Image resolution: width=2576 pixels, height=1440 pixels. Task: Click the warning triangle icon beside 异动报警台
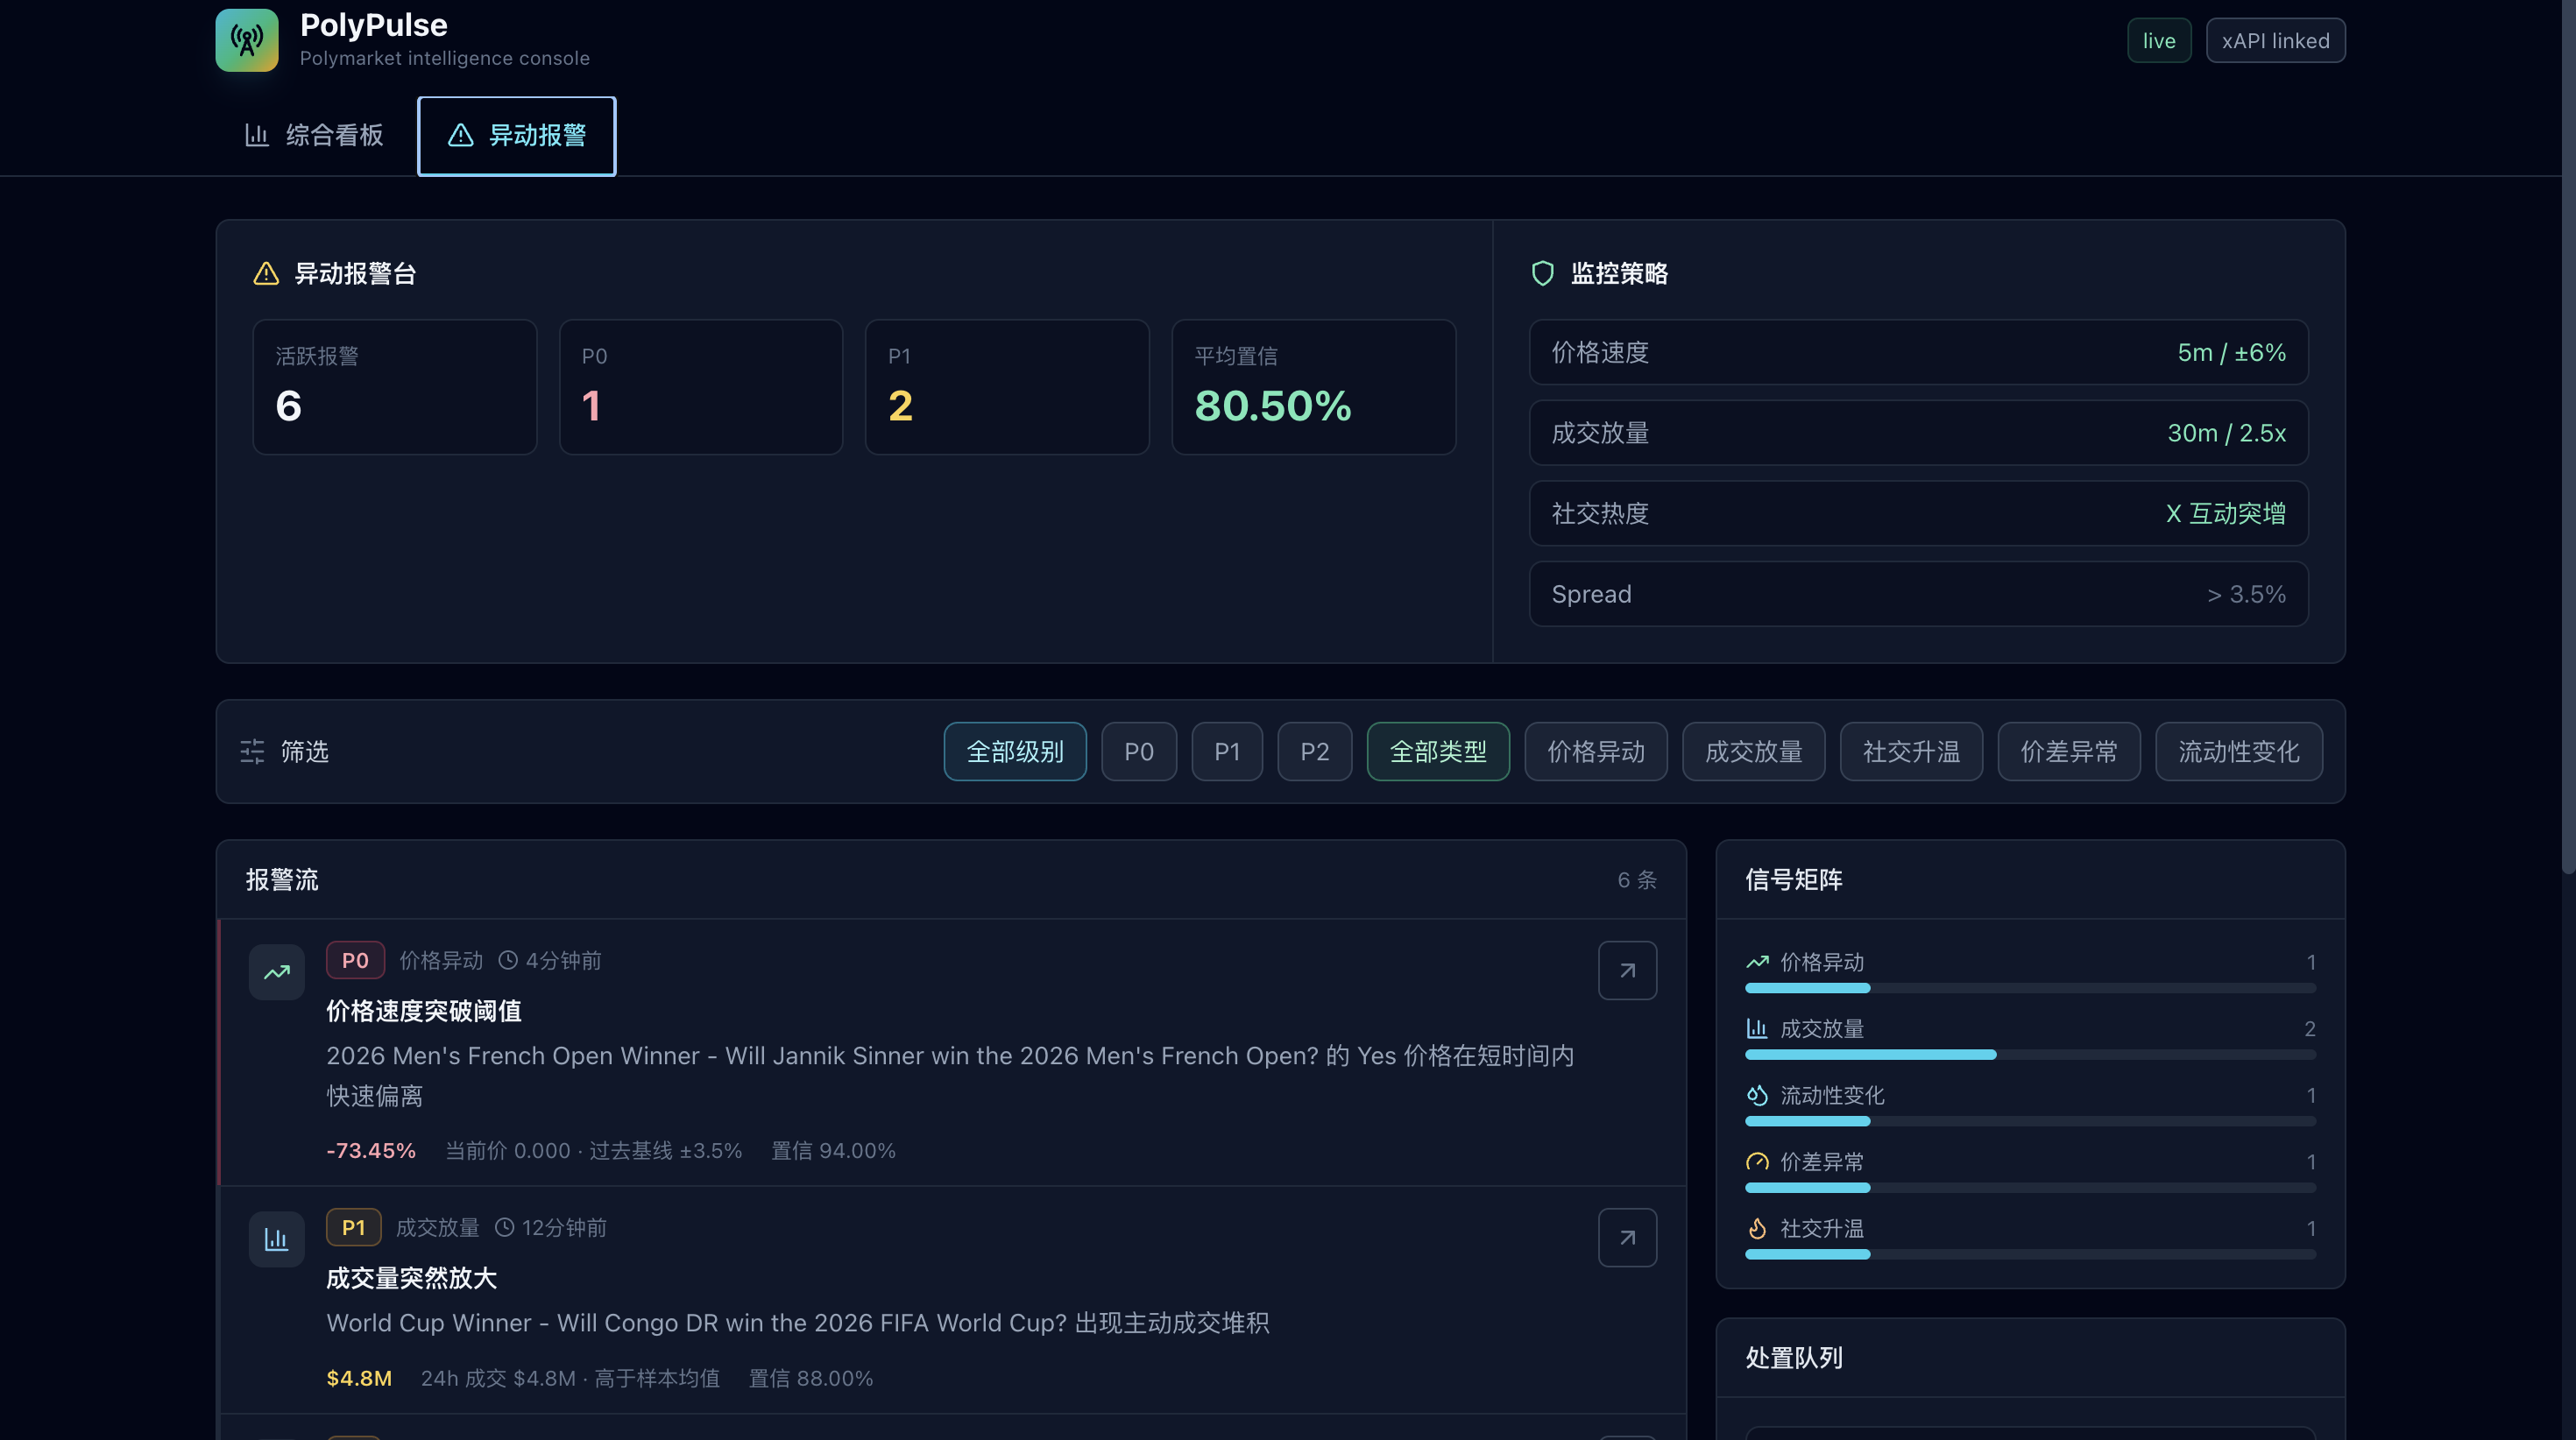[266, 274]
